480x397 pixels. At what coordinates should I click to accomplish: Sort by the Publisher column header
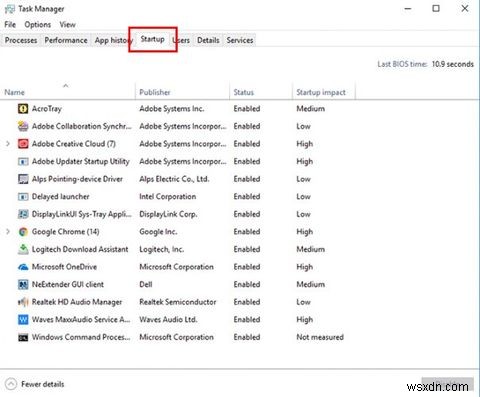click(x=182, y=92)
